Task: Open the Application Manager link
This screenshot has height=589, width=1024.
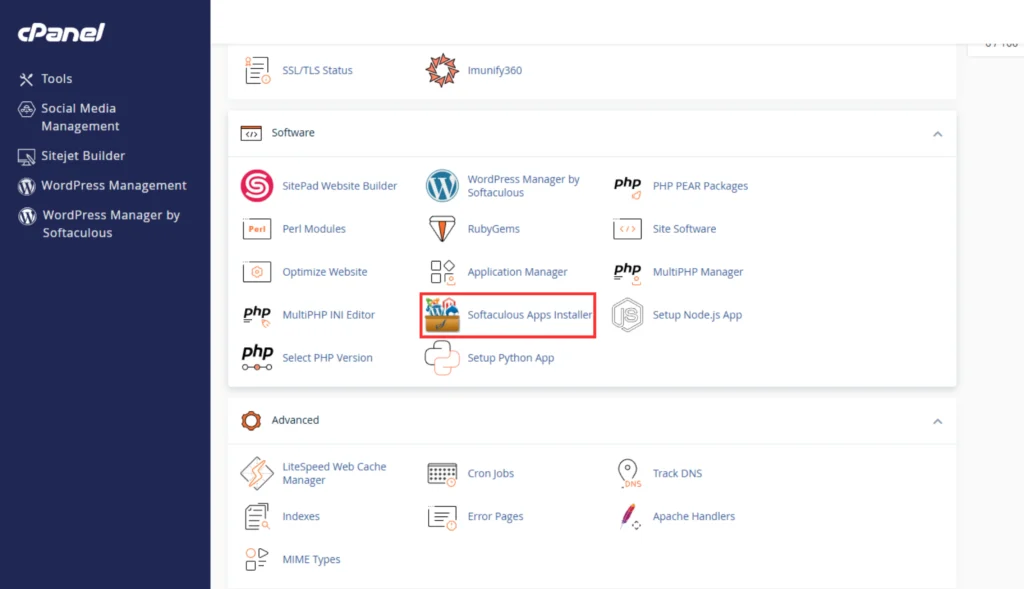Action: (517, 272)
